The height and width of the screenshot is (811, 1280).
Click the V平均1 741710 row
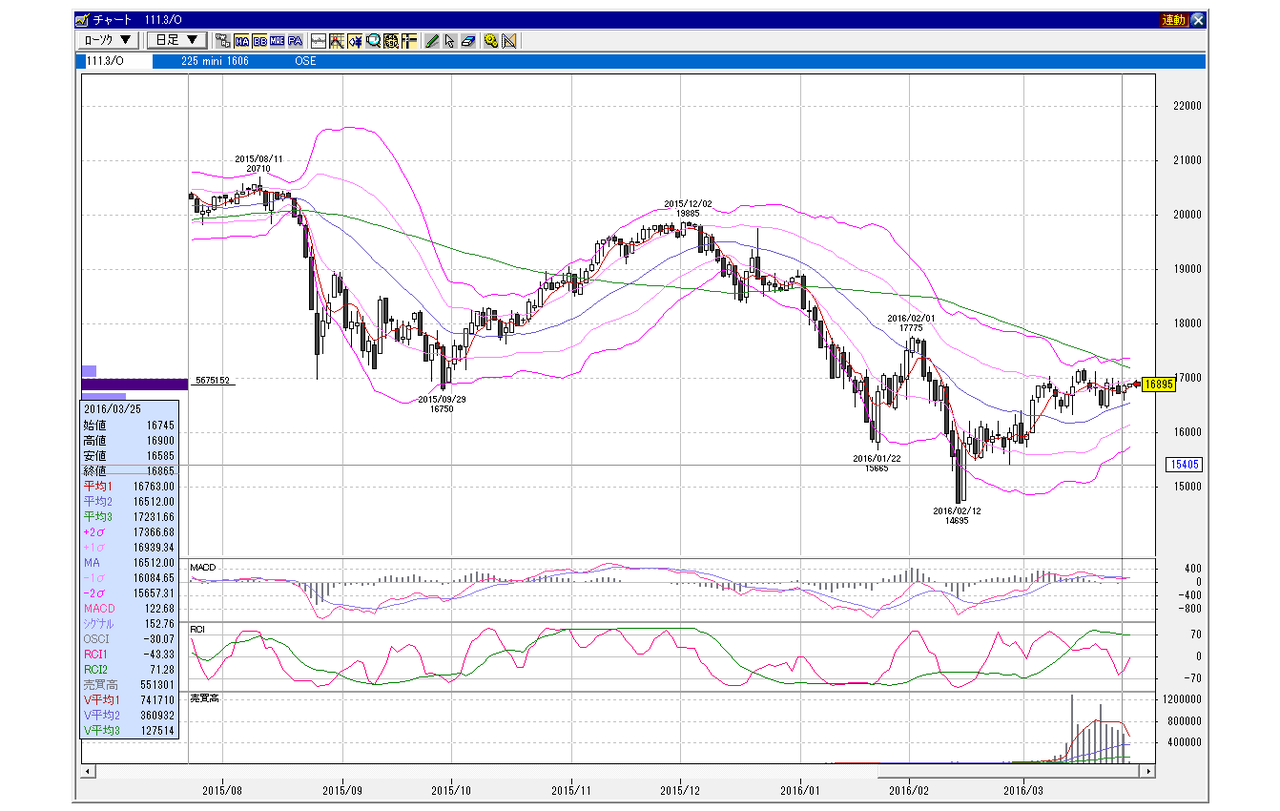click(129, 700)
